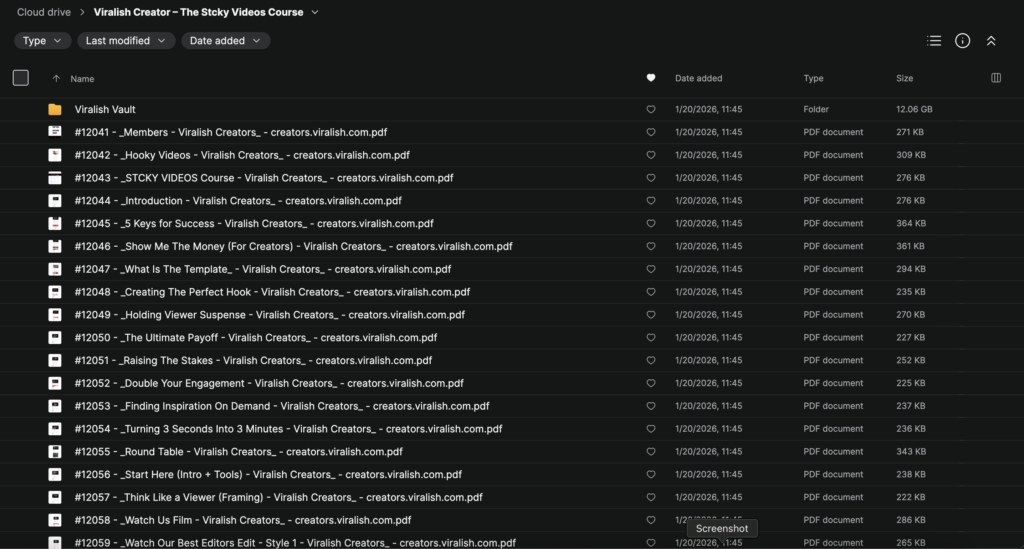Image resolution: width=1024 pixels, height=549 pixels.
Task: Click PDF icon for #12052 Double Your Engagement
Action: pyautogui.click(x=55, y=383)
